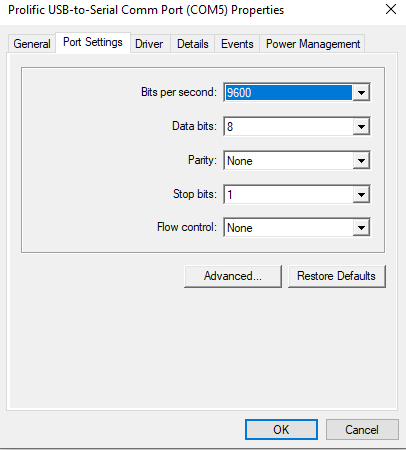Expand the Data bits dropdown arrow
The image size is (406, 450).
click(361, 126)
